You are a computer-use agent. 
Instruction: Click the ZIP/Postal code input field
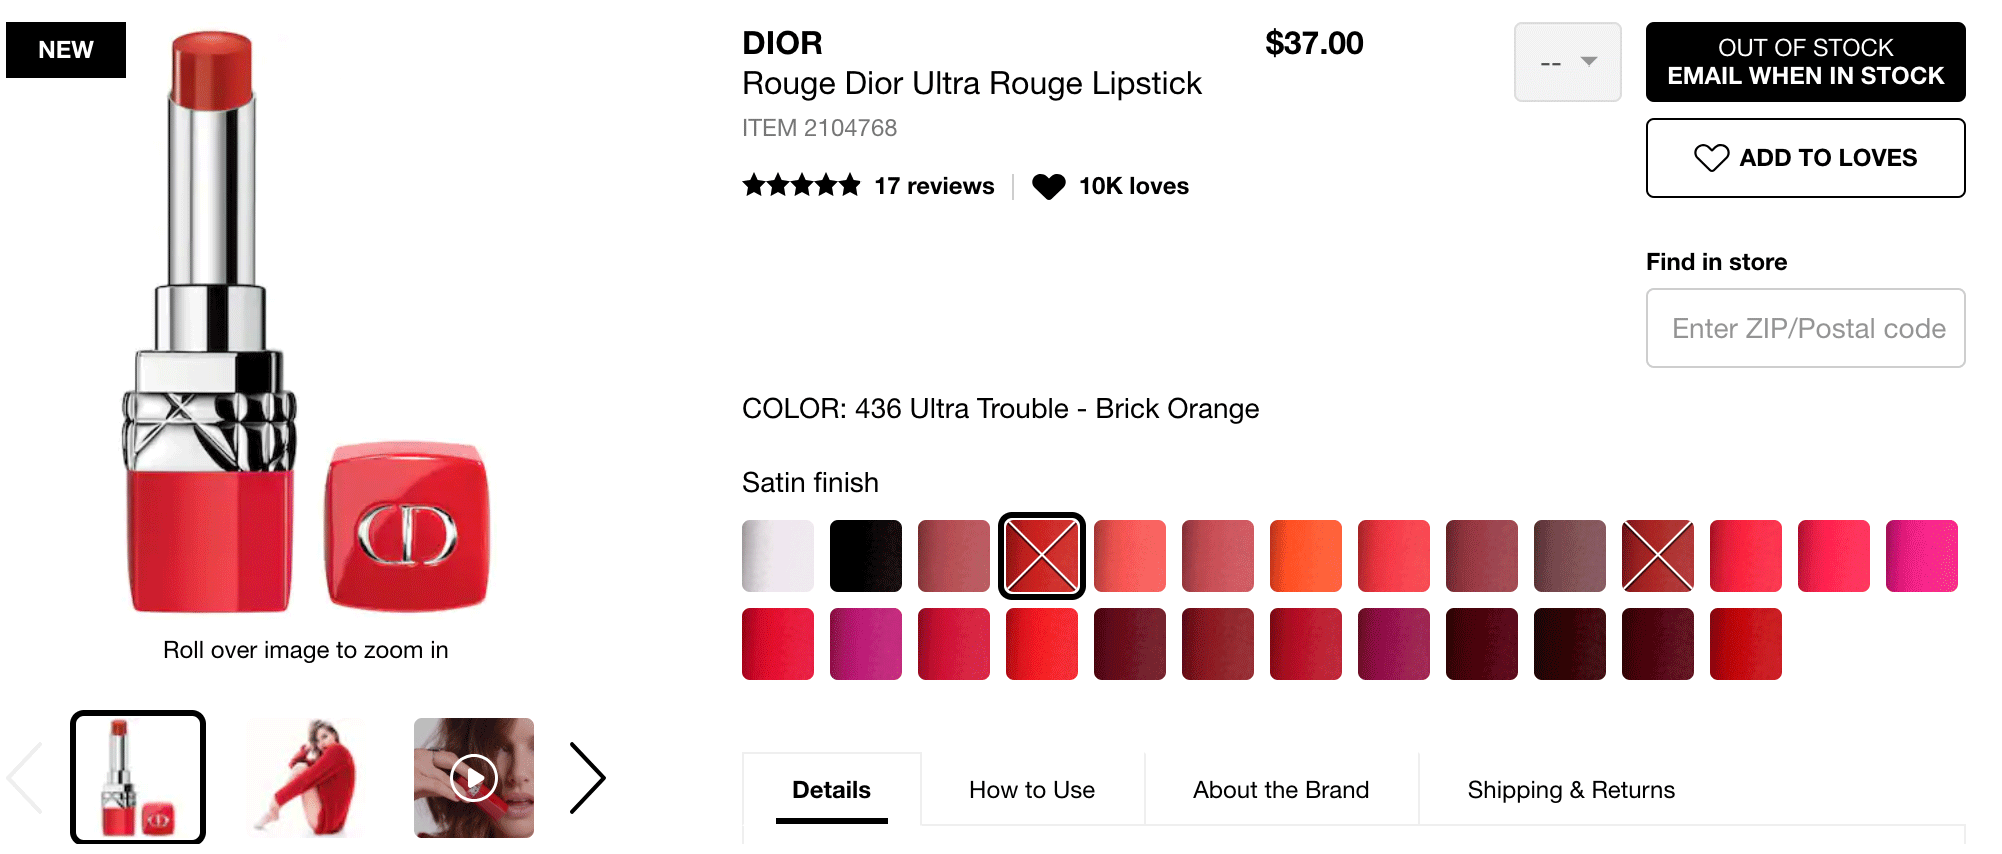click(x=1805, y=328)
